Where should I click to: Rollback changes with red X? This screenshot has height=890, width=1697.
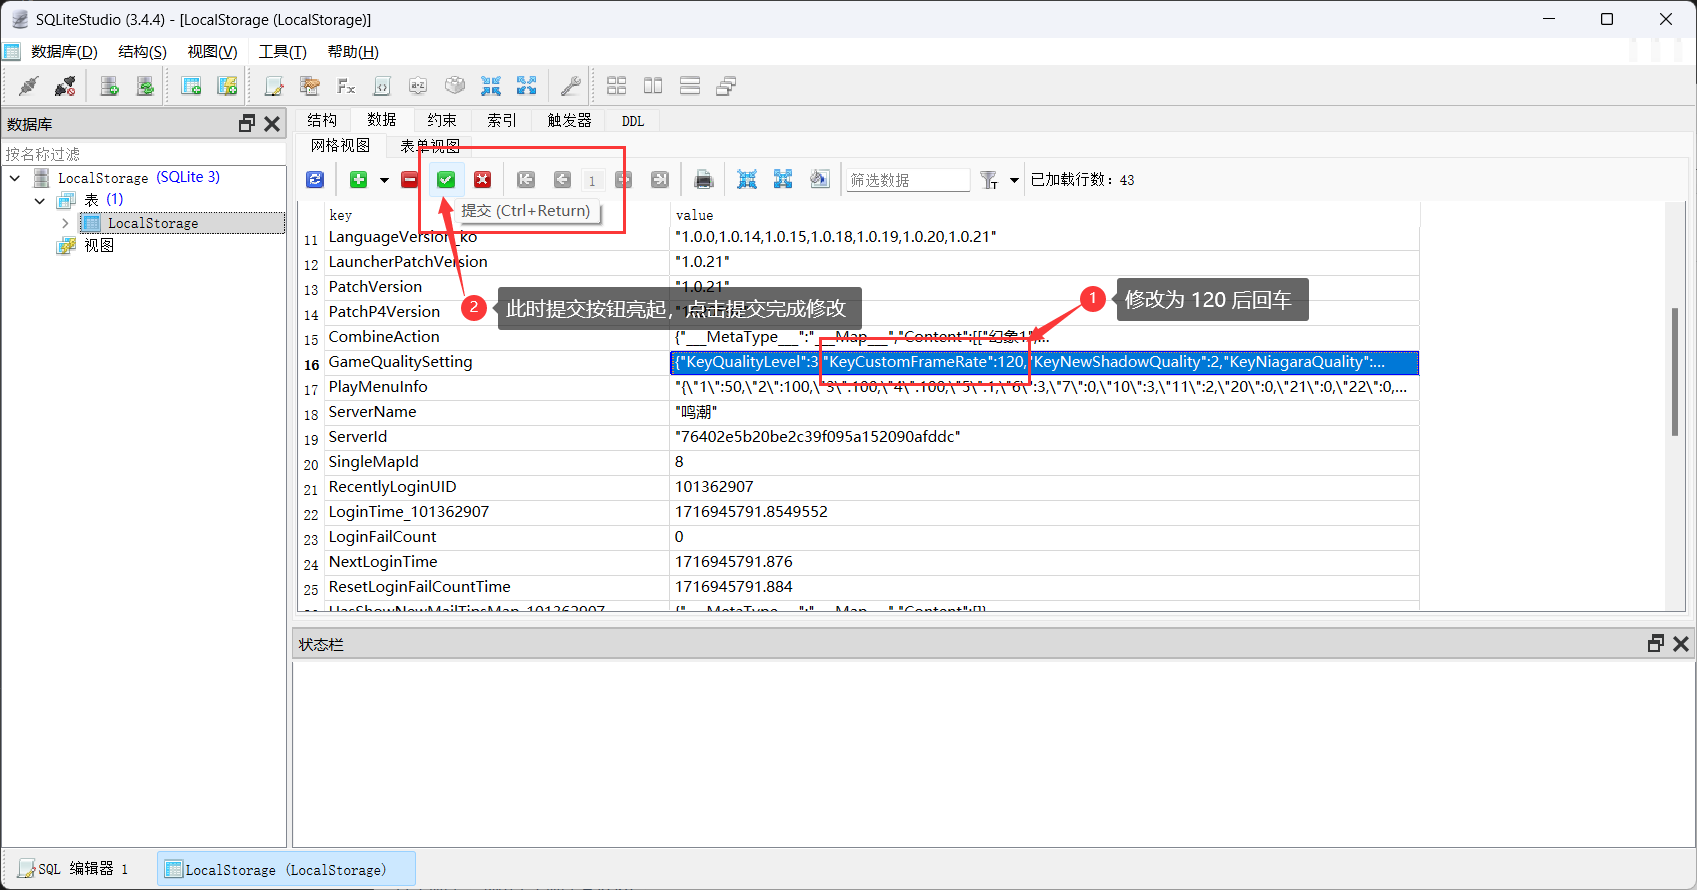[483, 180]
